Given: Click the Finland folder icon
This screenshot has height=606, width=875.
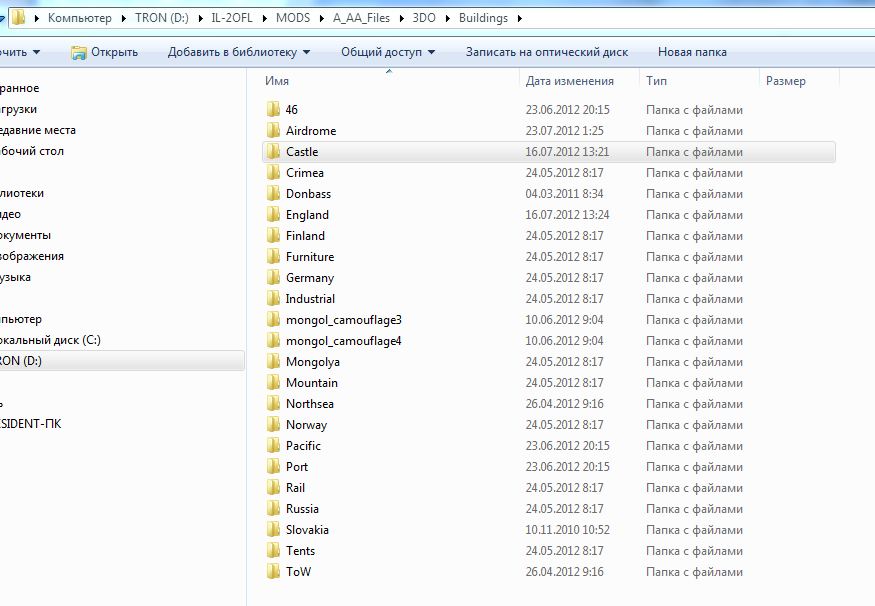Looking at the screenshot, I should [273, 235].
